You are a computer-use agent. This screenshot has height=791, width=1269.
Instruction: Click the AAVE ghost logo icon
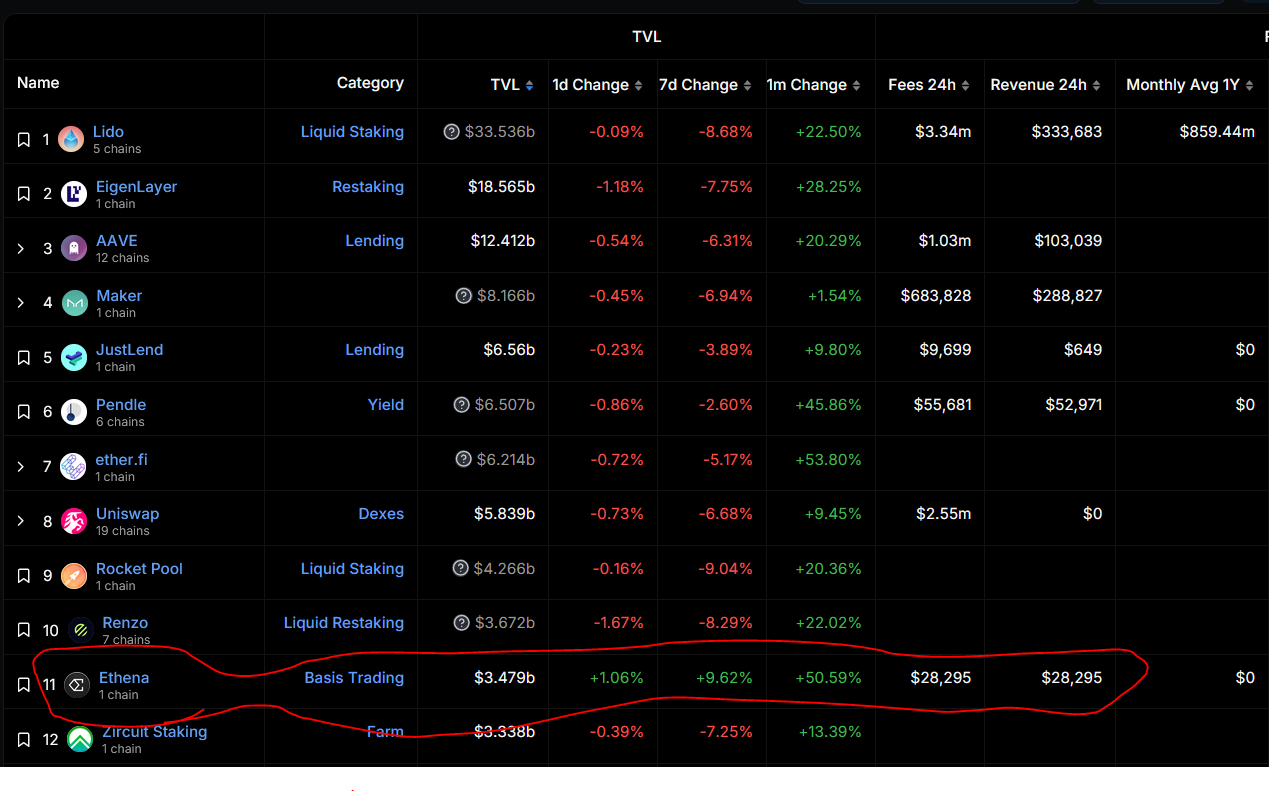coord(74,248)
